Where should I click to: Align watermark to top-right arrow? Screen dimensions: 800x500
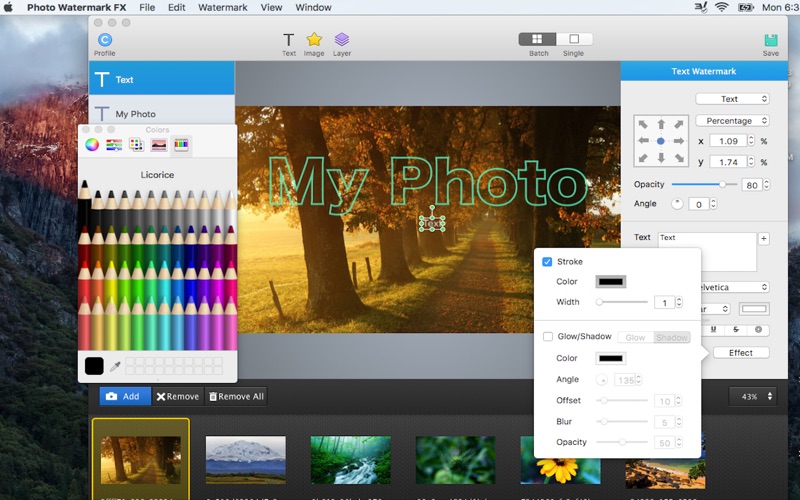click(x=679, y=124)
